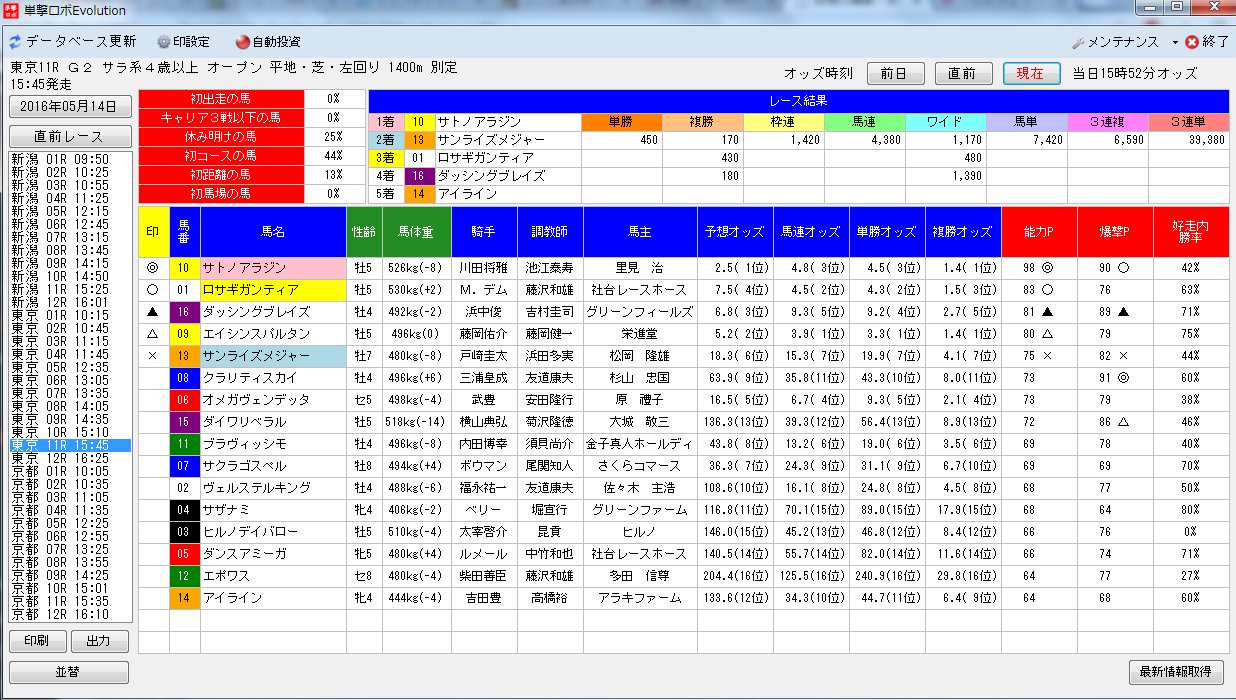Image resolution: width=1236 pixels, height=700 pixels.
Task: Click the date button 2016年05月14日
Action: click(x=69, y=106)
